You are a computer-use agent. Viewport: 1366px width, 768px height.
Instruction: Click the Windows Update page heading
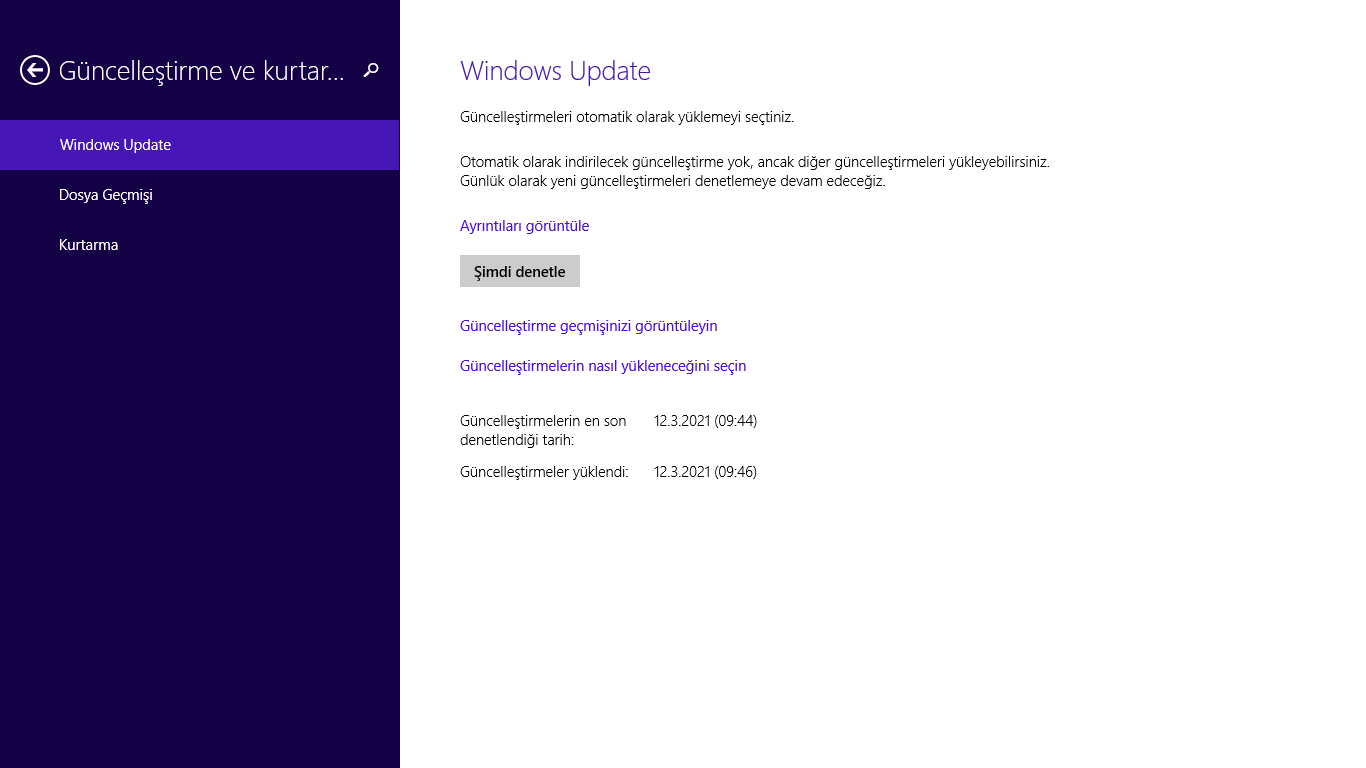pyautogui.click(x=555, y=71)
